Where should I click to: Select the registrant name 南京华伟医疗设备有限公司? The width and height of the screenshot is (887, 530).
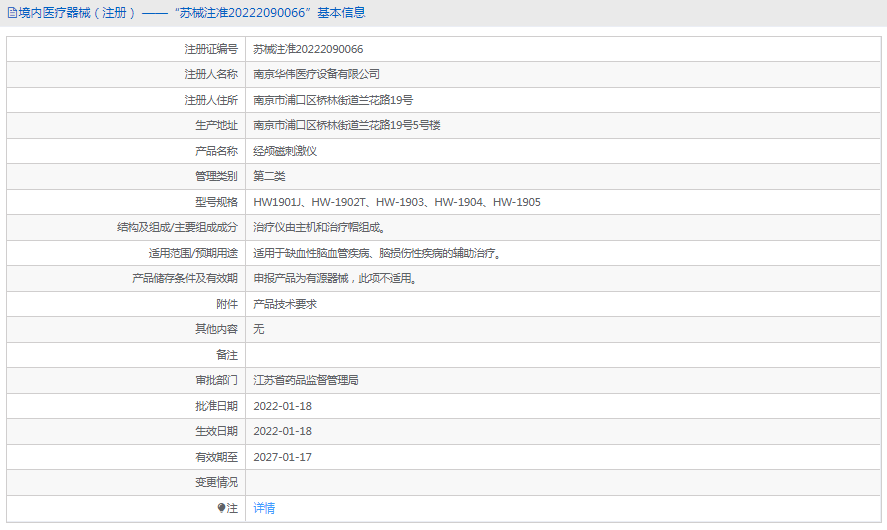316,74
